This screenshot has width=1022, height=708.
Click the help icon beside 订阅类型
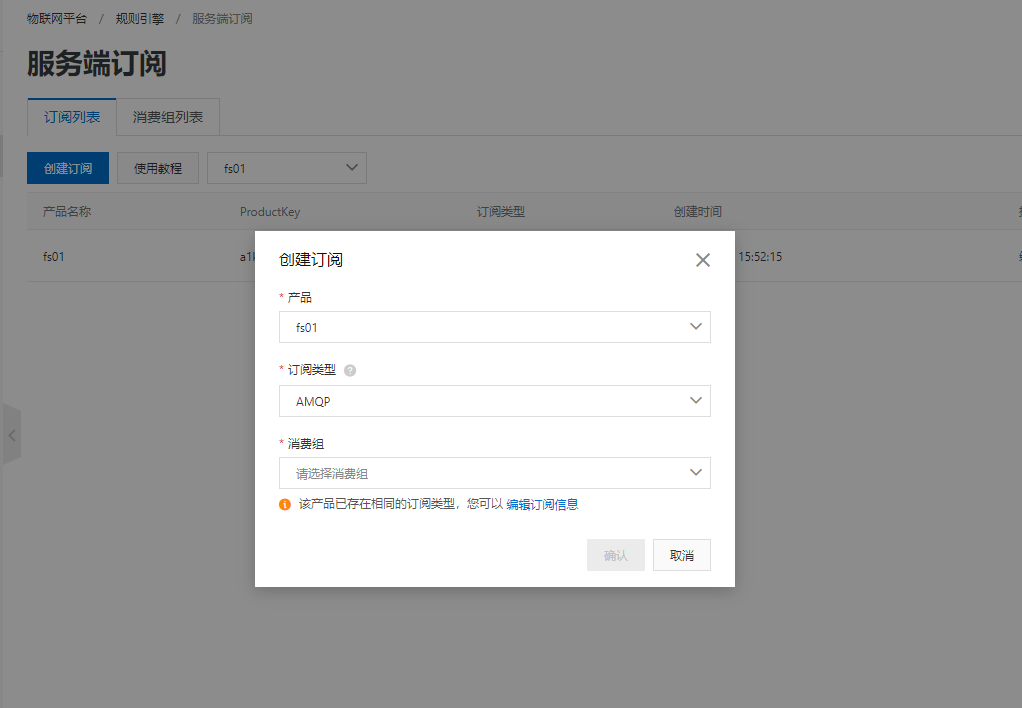(x=350, y=370)
